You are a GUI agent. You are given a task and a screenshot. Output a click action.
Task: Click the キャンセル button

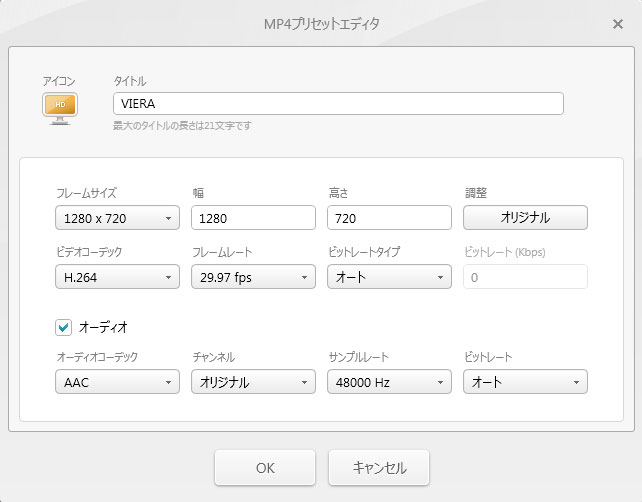click(x=379, y=468)
